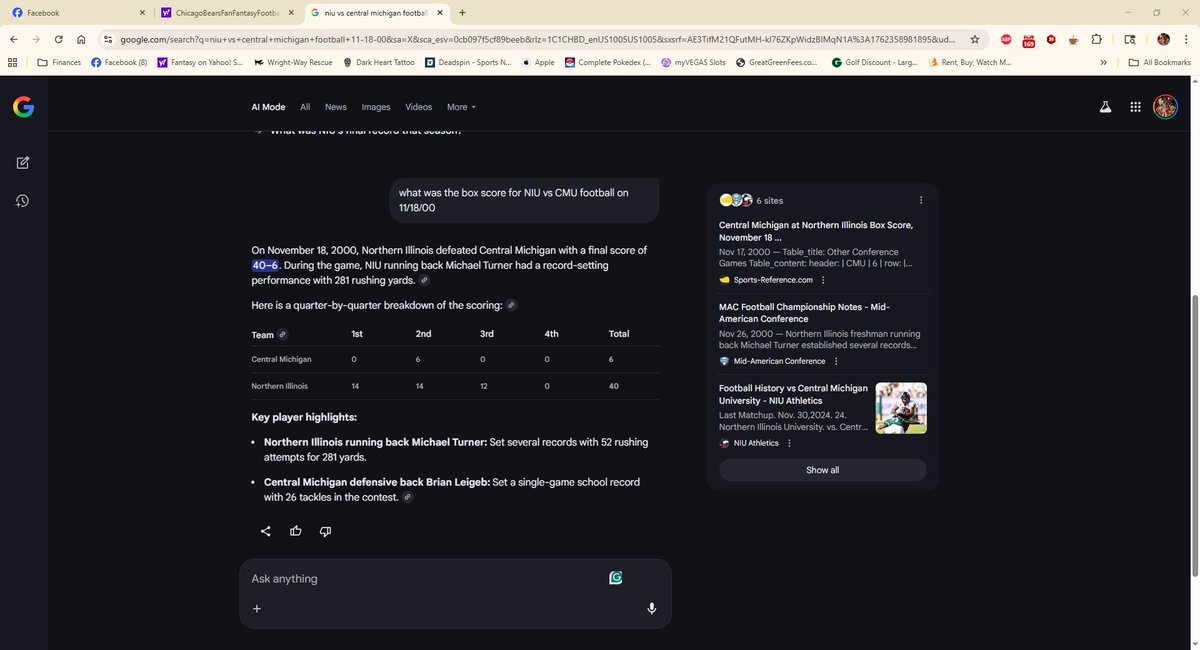The width and height of the screenshot is (1200, 650).
Task: Switch to the Videos results tab
Action: pyautogui.click(x=419, y=107)
